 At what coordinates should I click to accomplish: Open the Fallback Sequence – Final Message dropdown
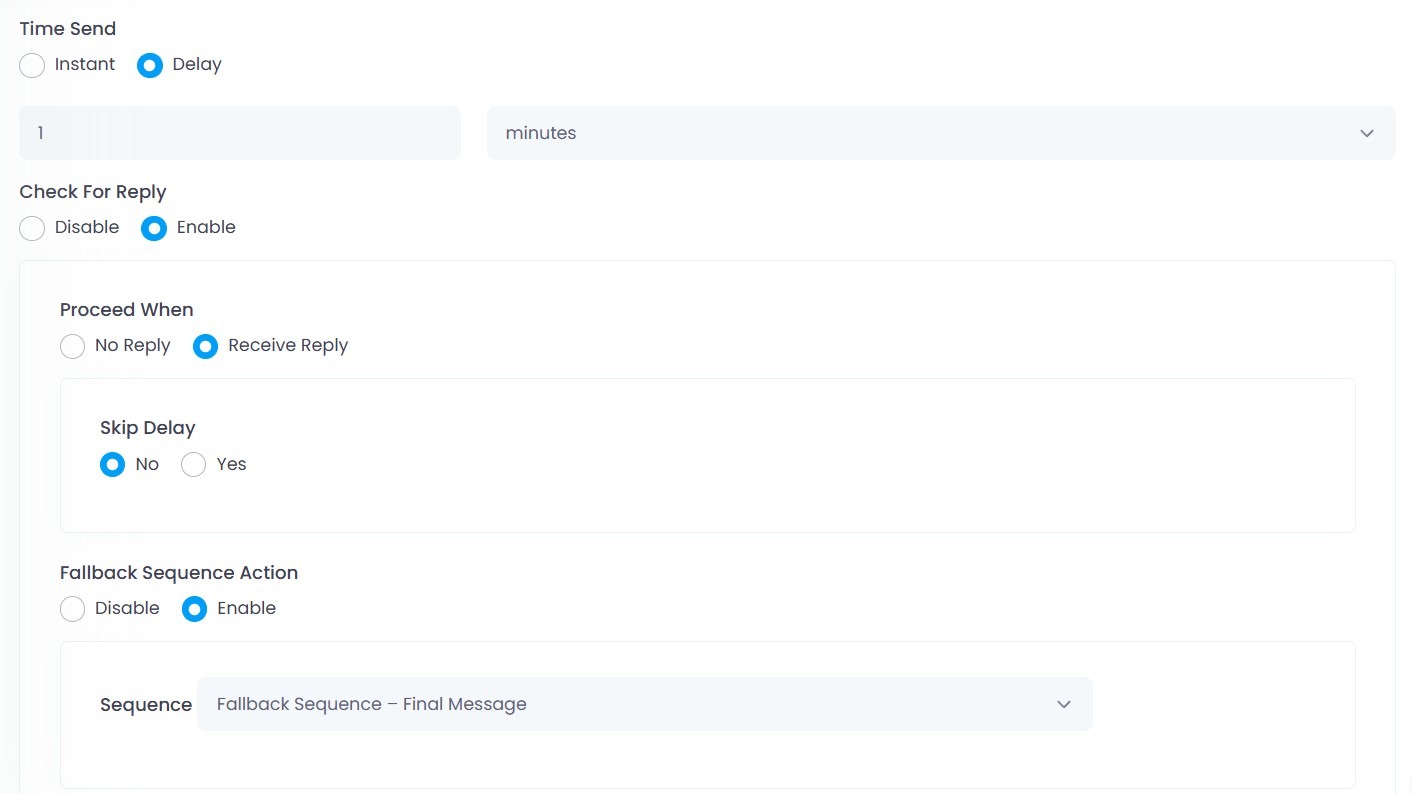click(x=645, y=704)
